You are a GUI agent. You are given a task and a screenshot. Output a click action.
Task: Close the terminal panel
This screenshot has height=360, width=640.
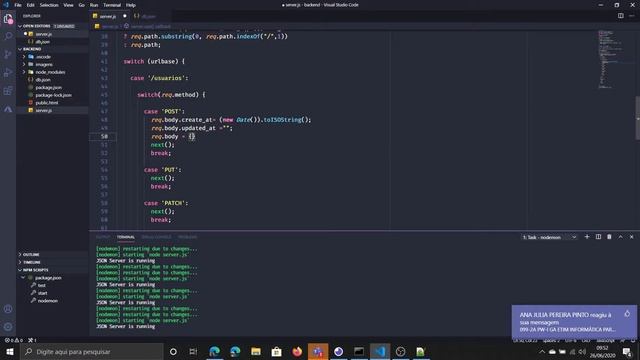[x=631, y=237]
